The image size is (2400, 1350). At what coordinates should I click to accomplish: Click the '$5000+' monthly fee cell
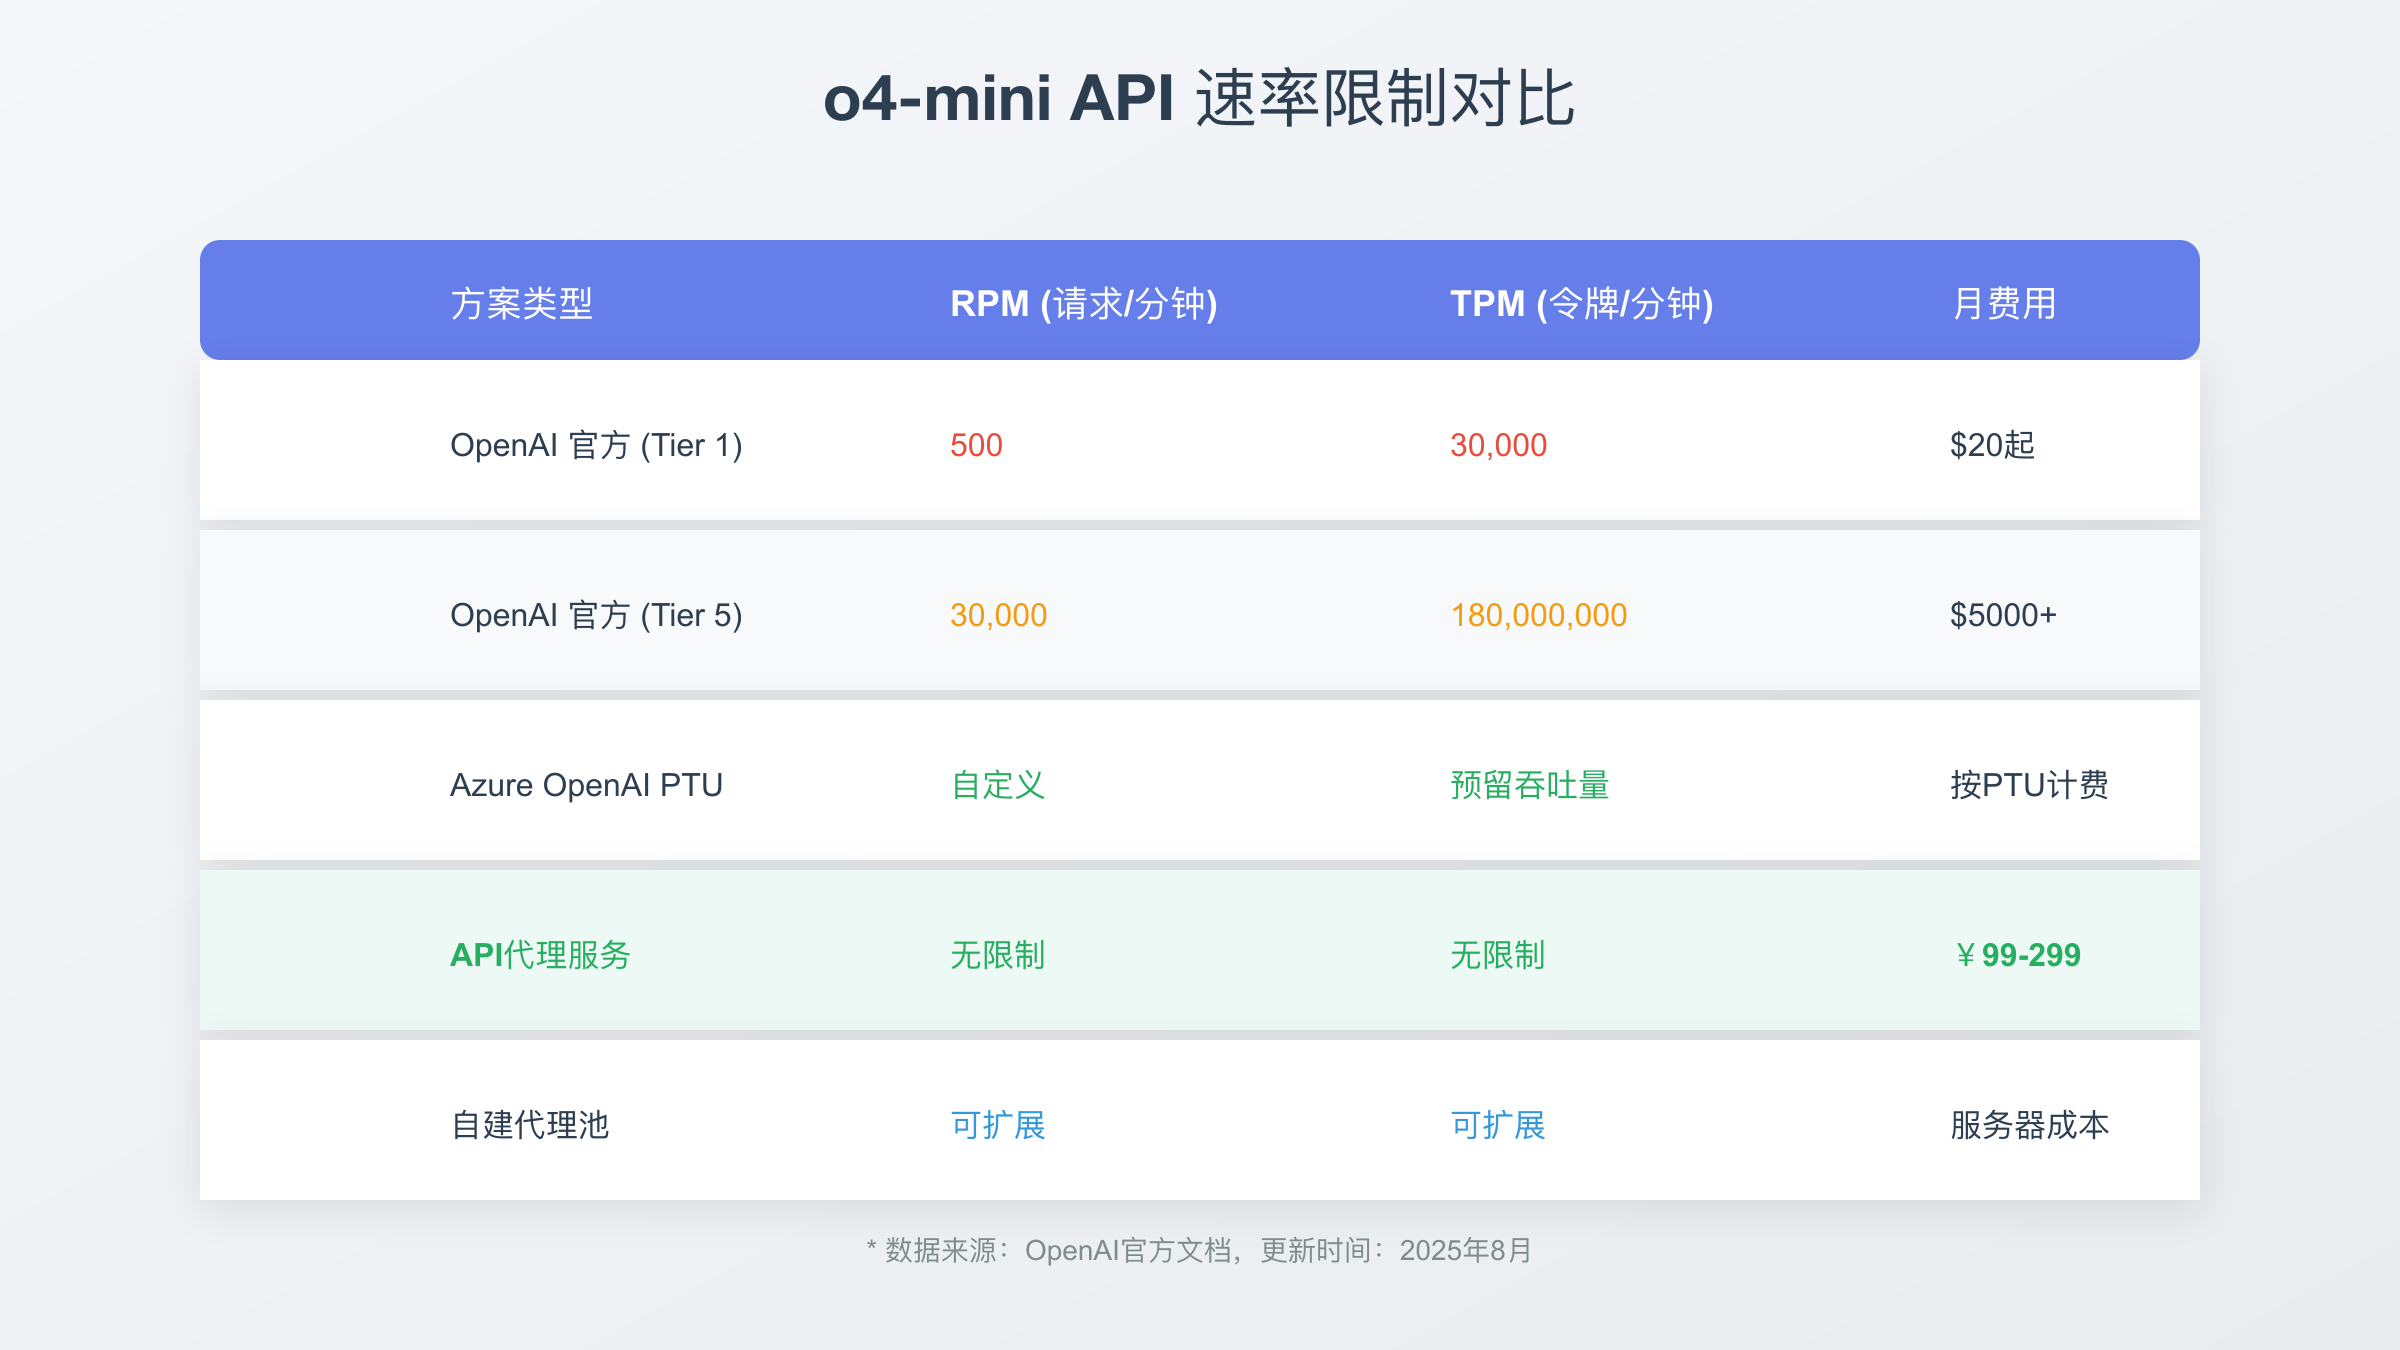[2003, 615]
